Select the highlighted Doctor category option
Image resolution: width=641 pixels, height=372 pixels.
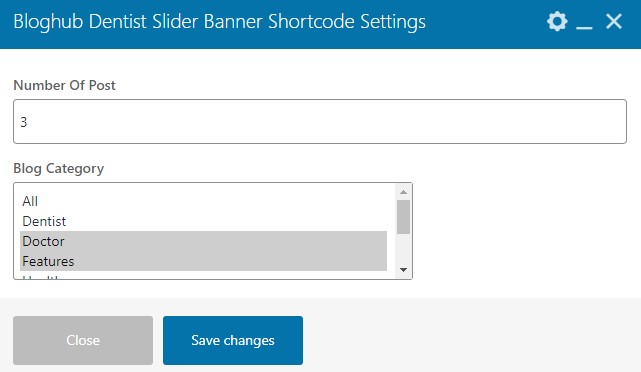(204, 241)
